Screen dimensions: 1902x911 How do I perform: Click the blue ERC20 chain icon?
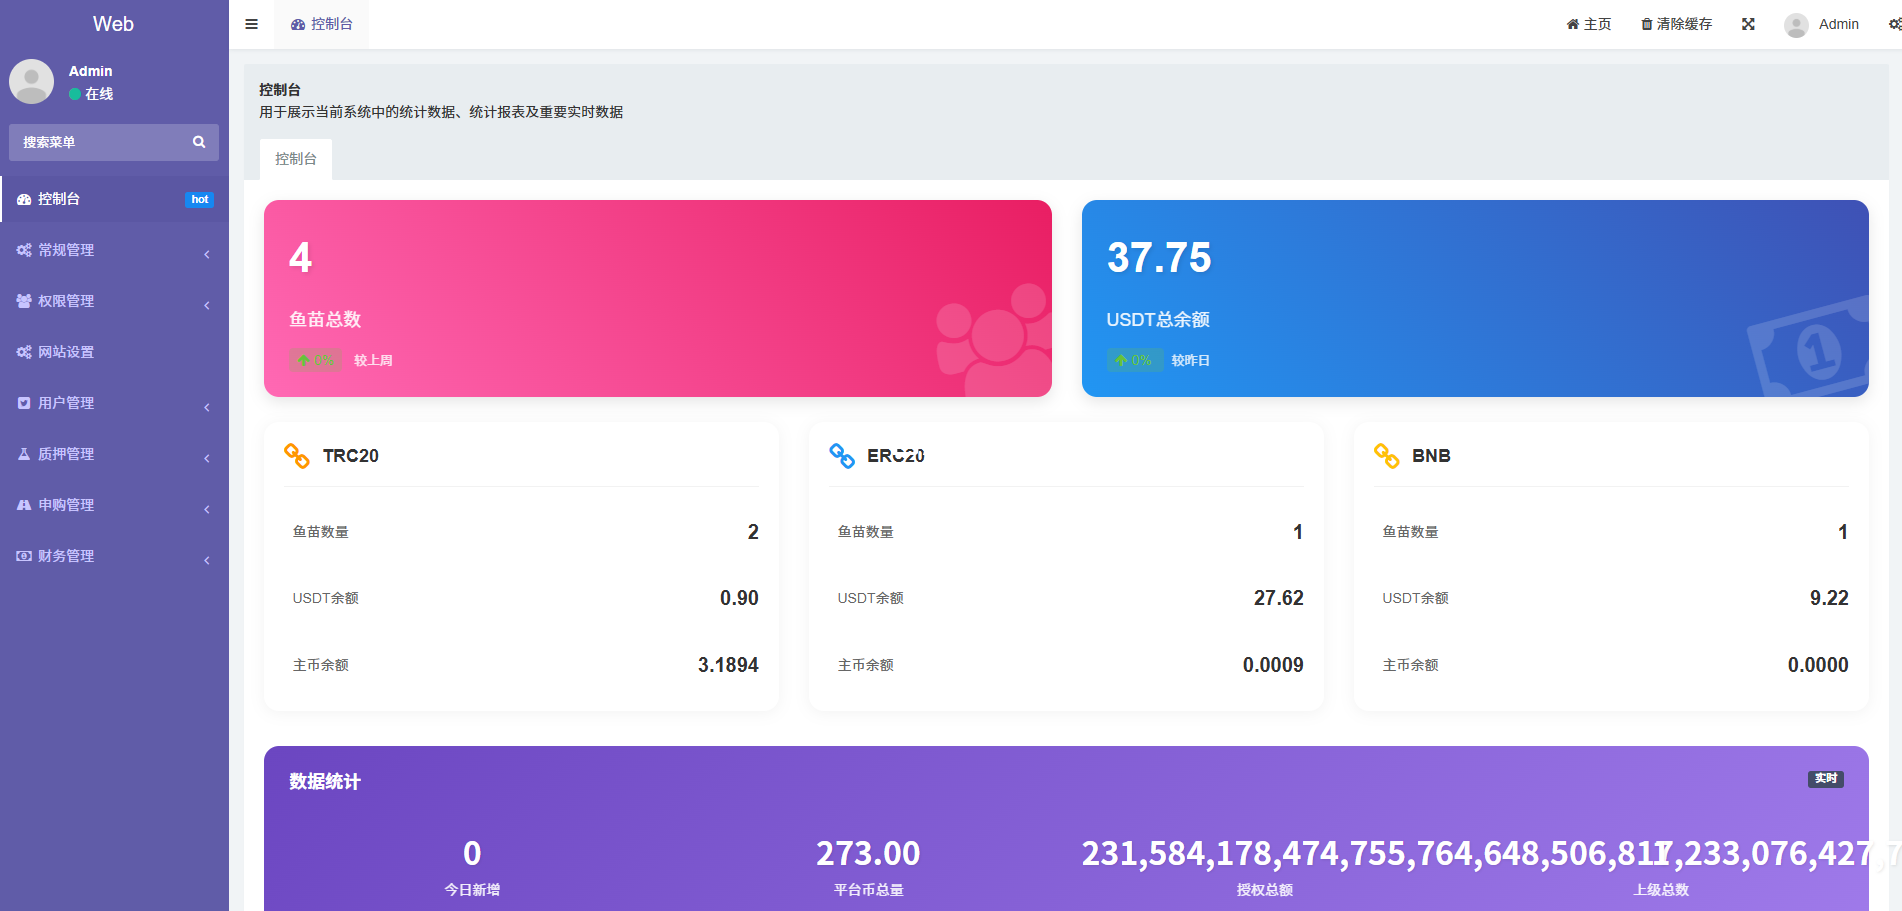(x=842, y=456)
